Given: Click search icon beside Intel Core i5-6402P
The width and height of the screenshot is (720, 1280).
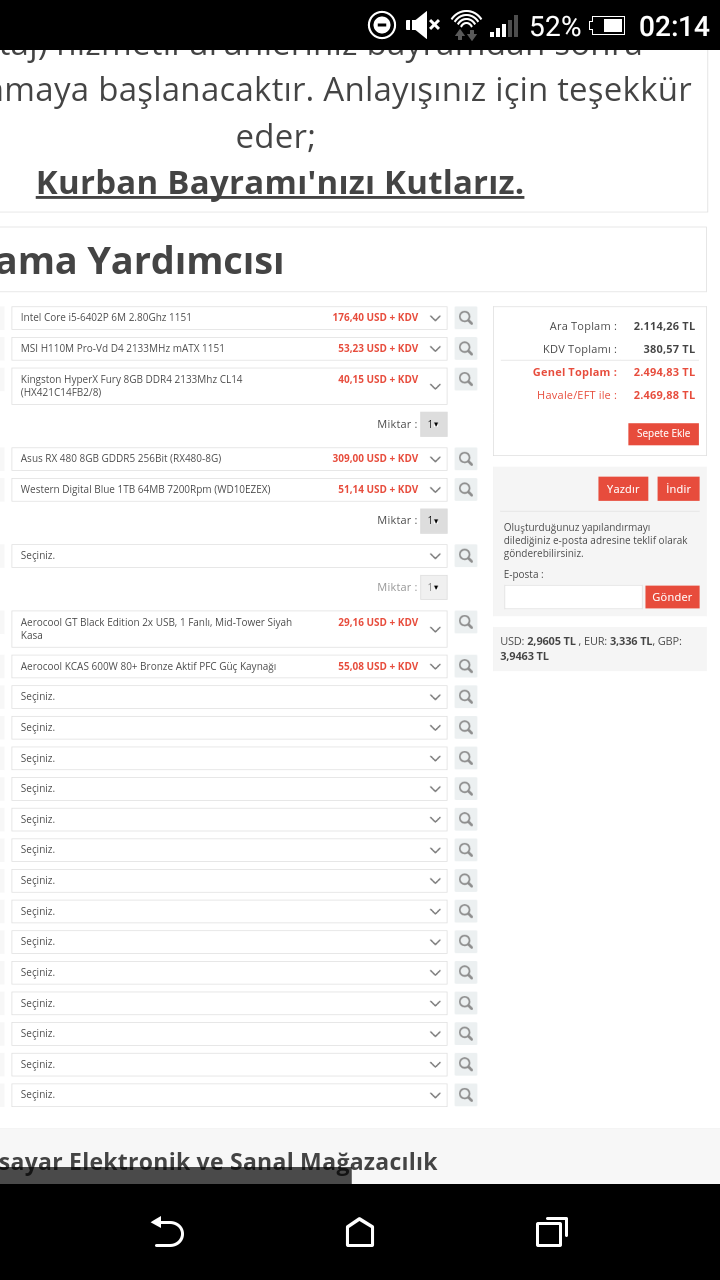Looking at the screenshot, I should tap(466, 318).
